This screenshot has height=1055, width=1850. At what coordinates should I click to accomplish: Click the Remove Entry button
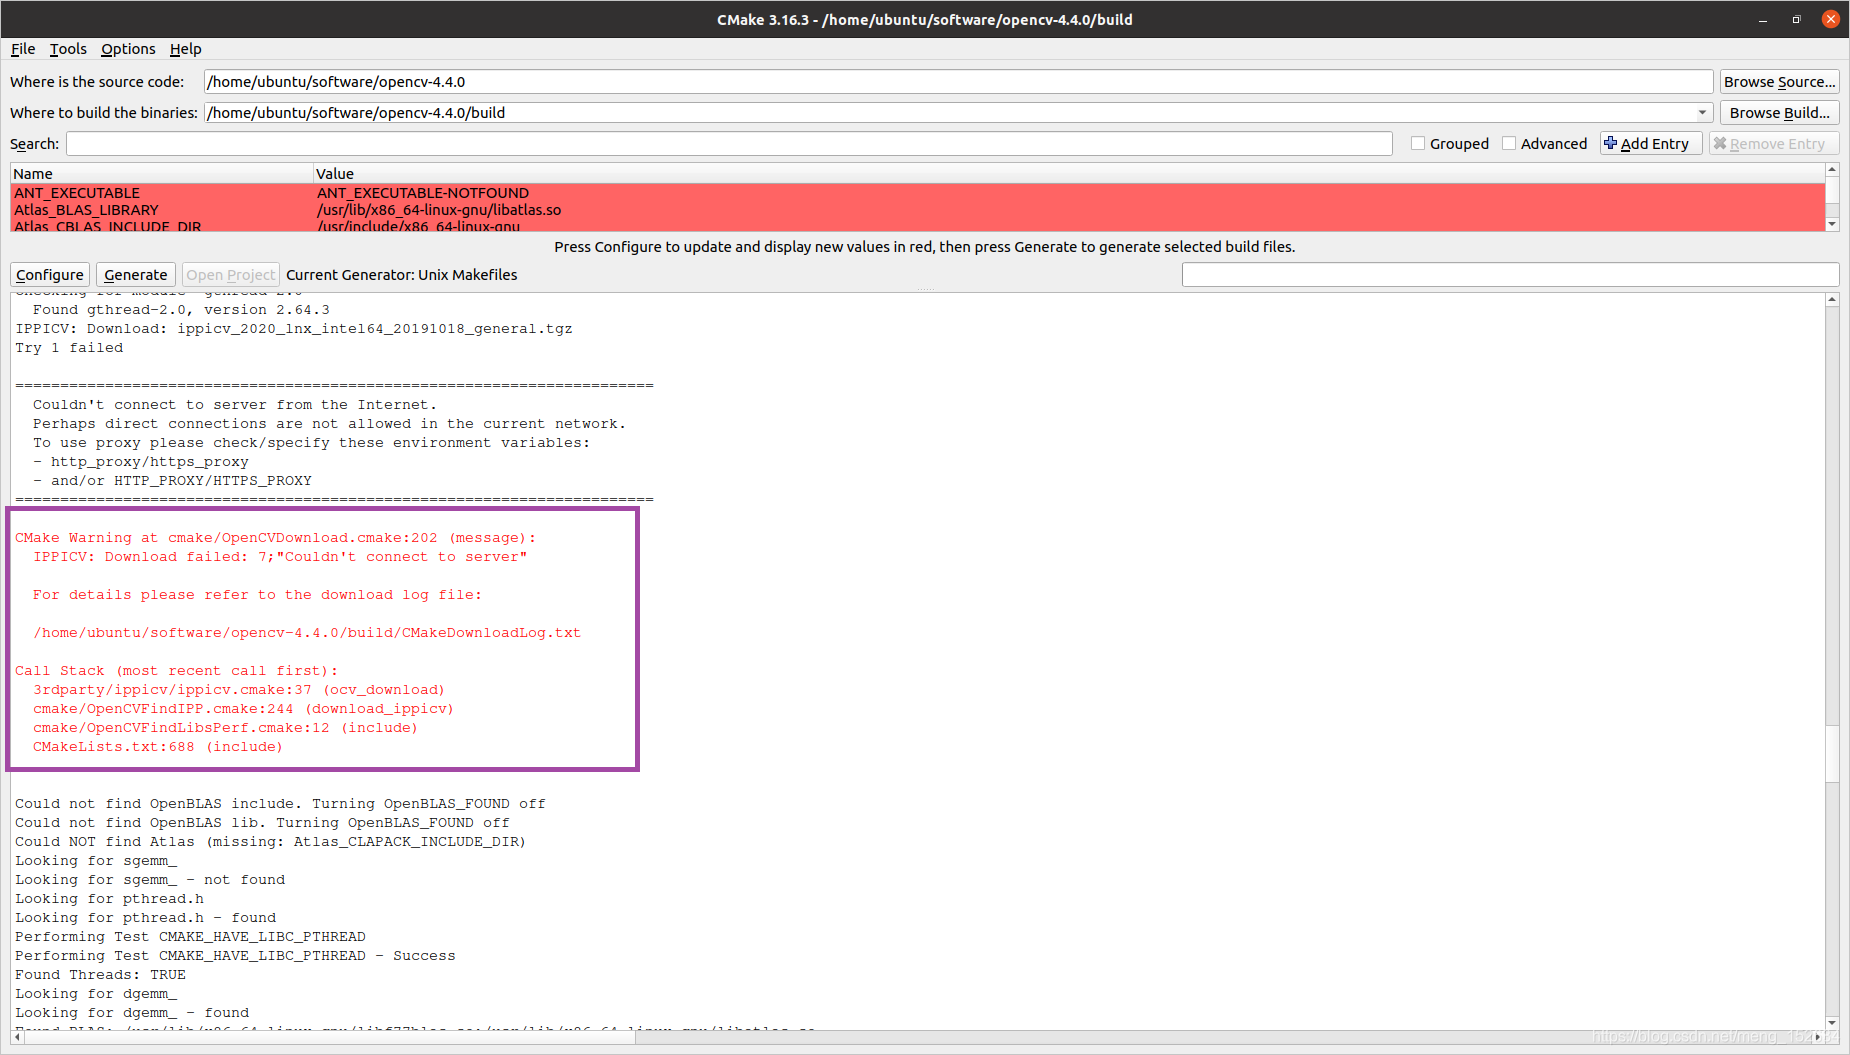[1773, 144]
